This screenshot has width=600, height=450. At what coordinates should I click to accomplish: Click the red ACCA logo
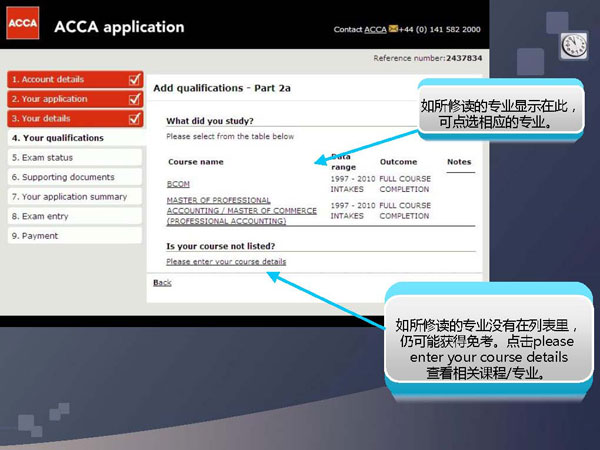click(x=23, y=25)
